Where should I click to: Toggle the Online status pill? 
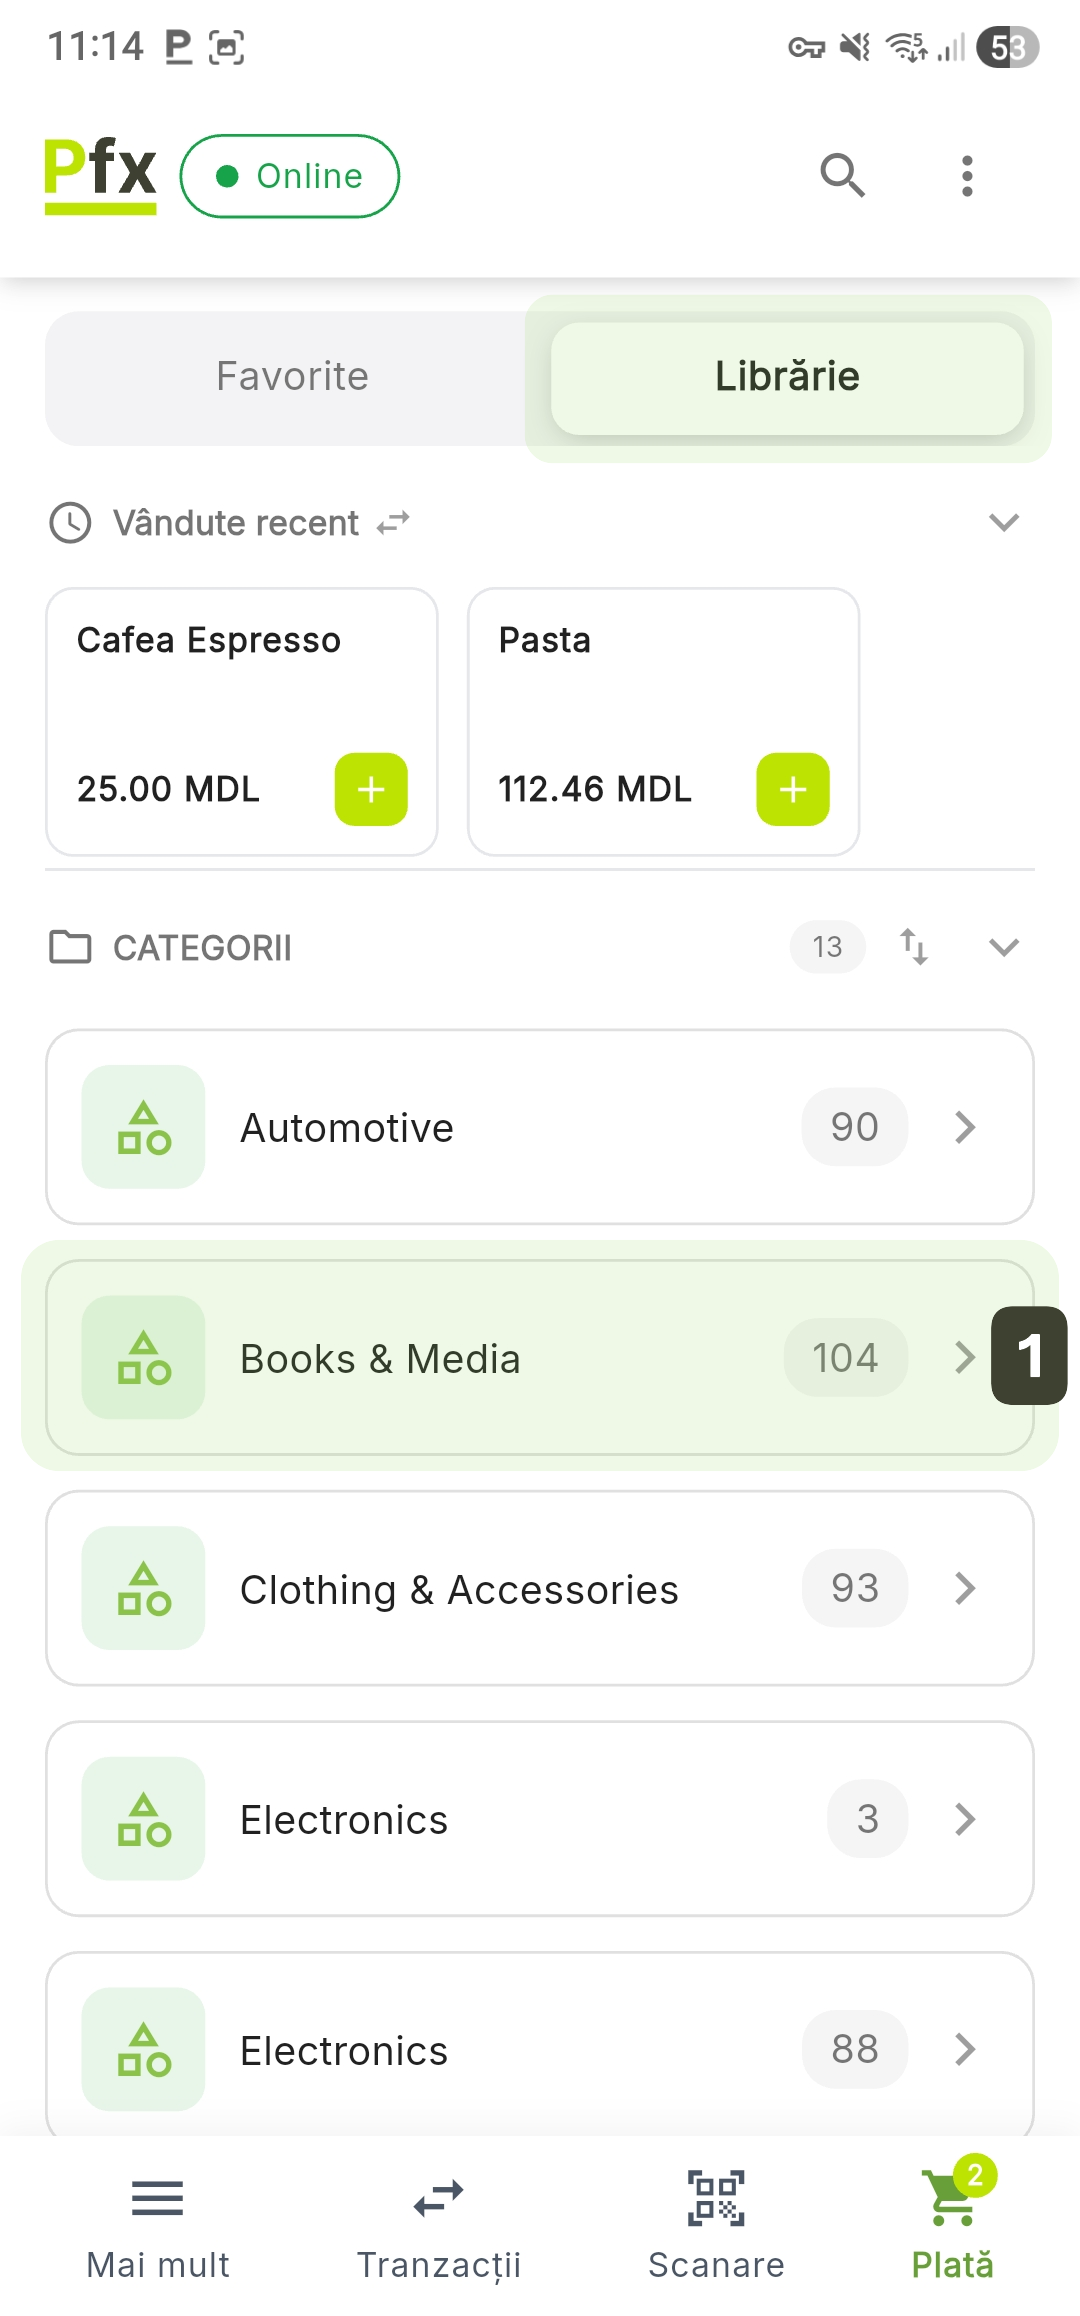[x=290, y=176]
